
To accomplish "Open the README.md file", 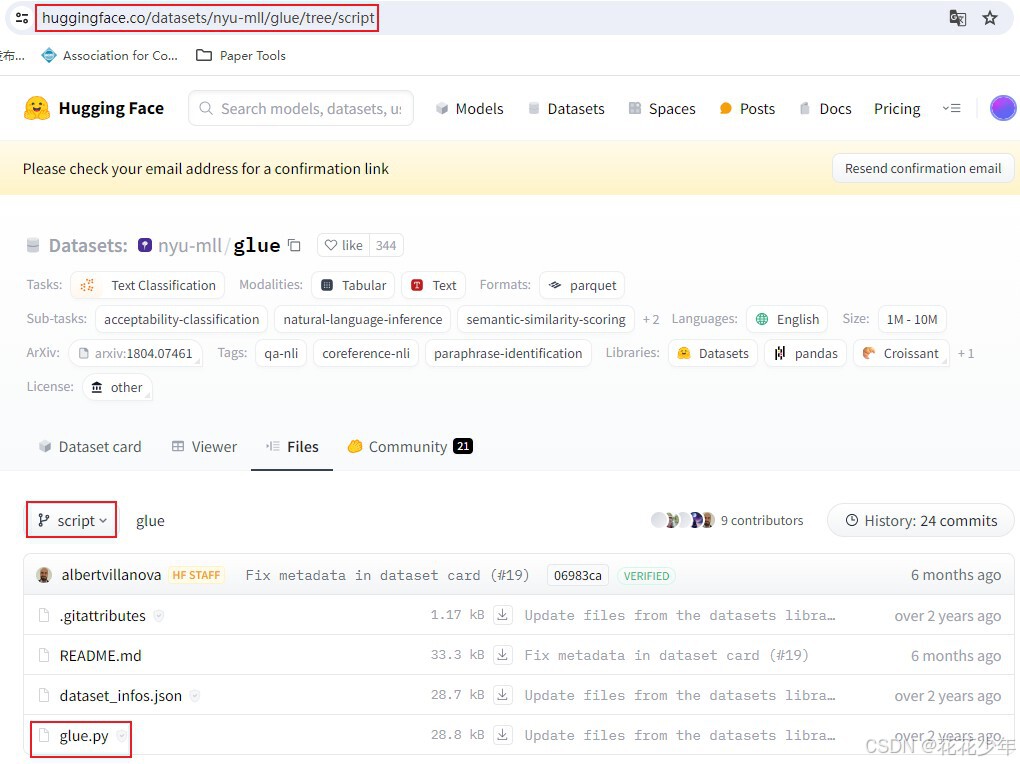I will (x=100, y=655).
